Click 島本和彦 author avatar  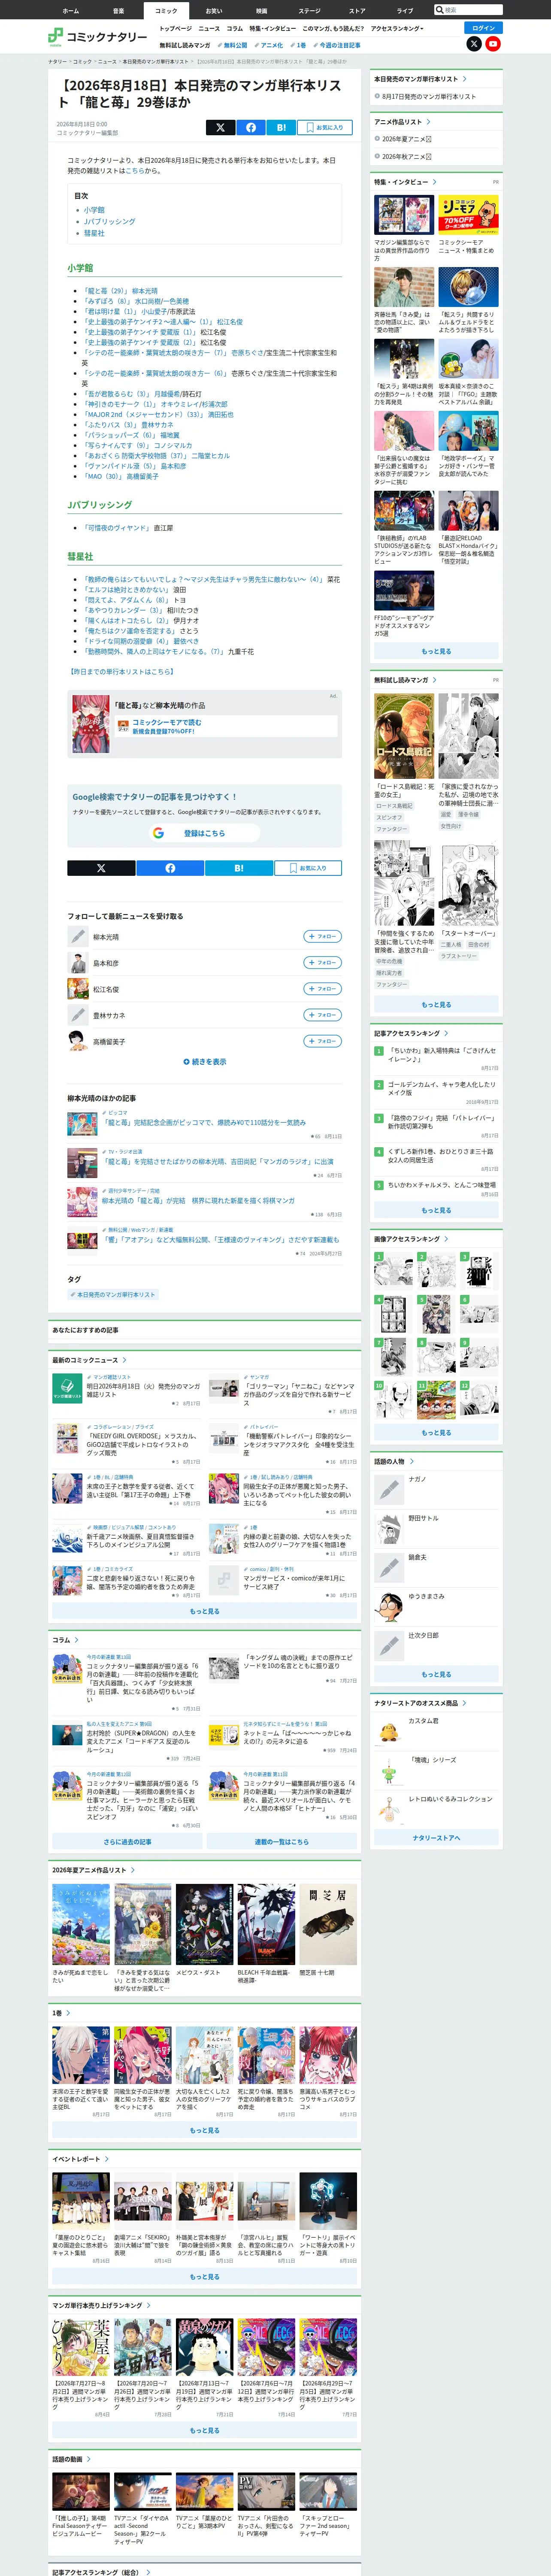(x=78, y=962)
